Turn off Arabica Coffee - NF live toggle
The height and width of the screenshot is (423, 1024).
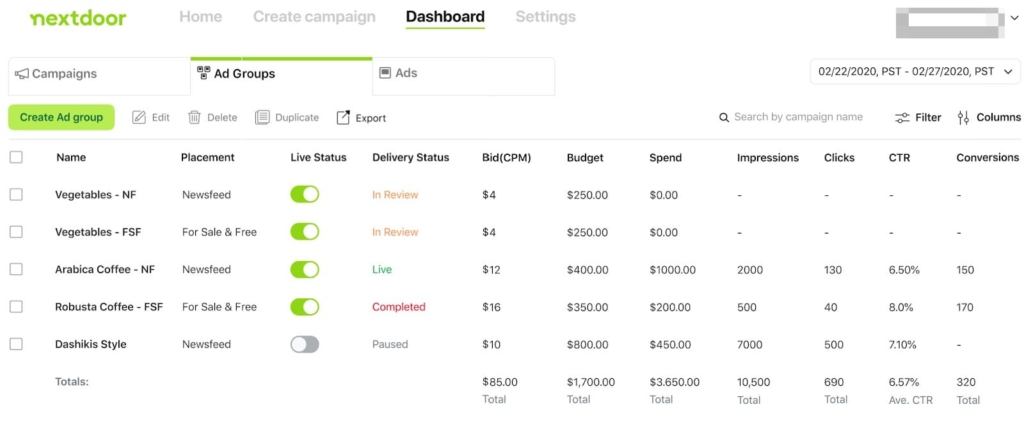(x=305, y=269)
